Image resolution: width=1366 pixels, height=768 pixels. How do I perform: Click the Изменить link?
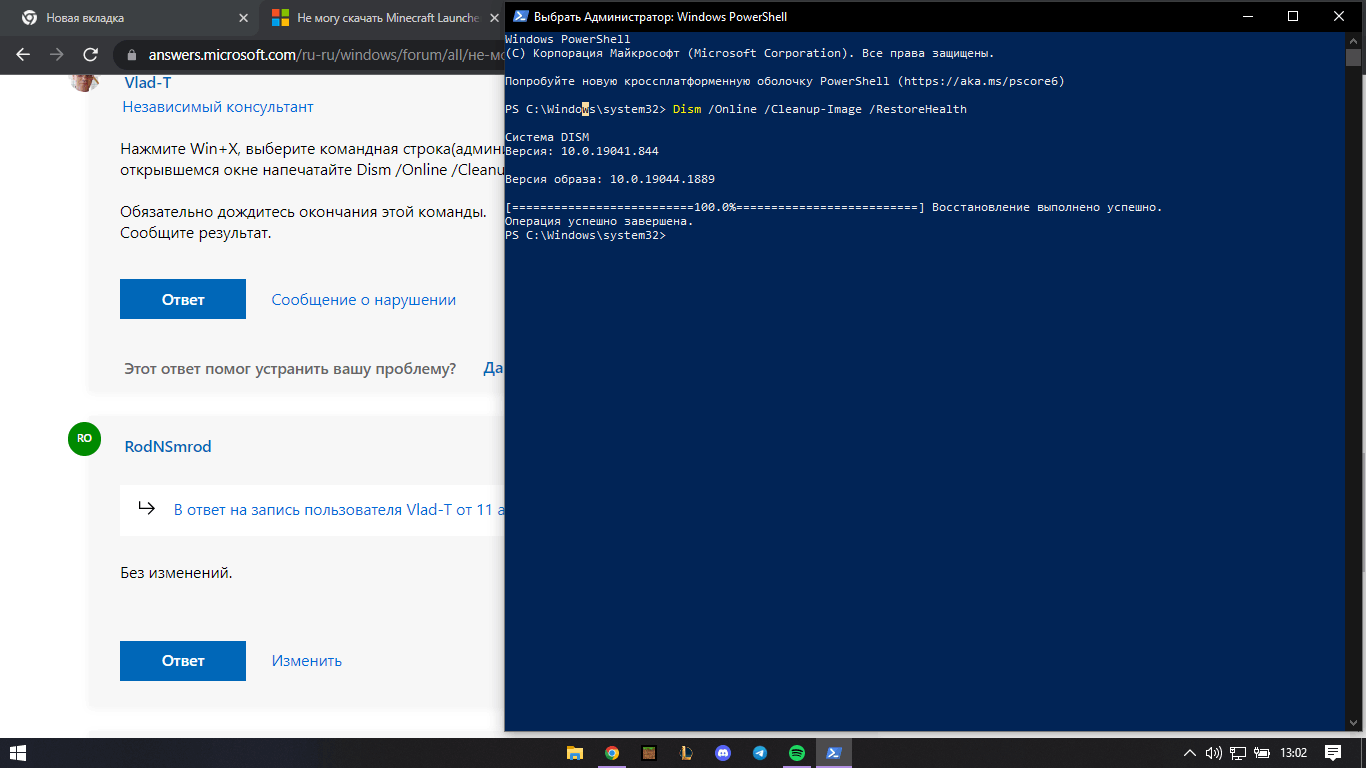tap(307, 661)
